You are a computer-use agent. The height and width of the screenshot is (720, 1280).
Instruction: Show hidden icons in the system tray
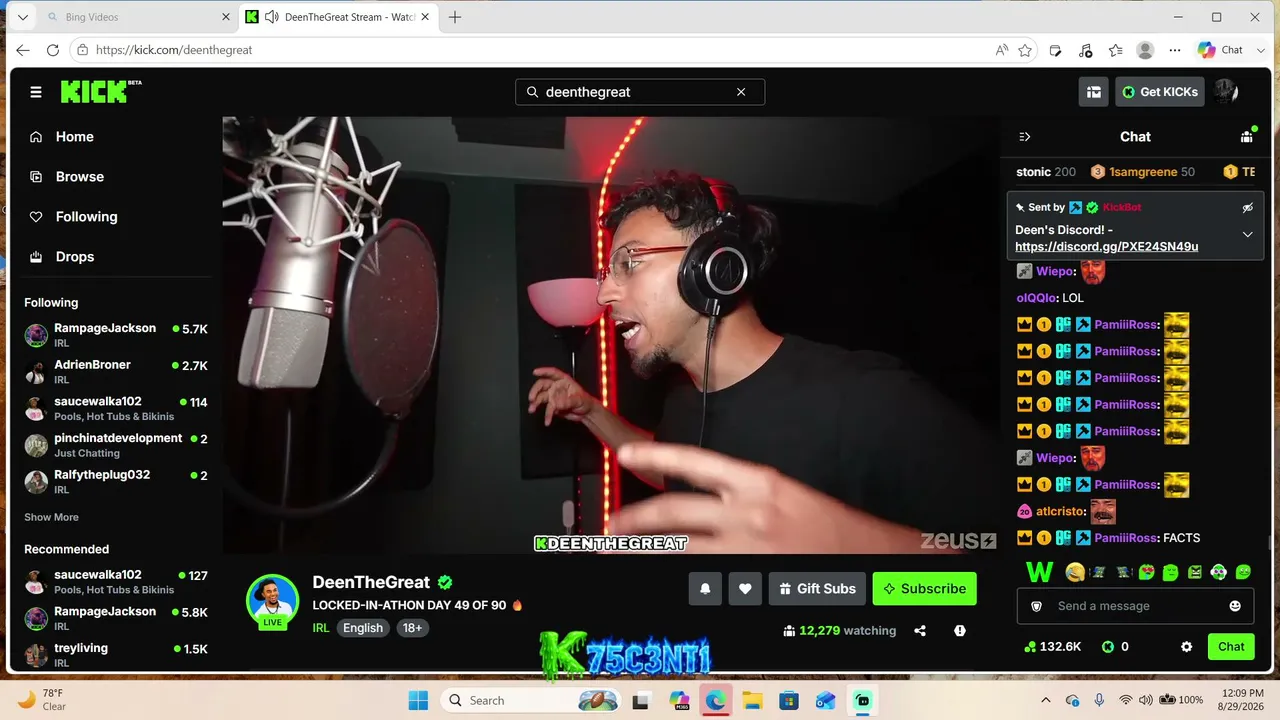pyautogui.click(x=1046, y=700)
